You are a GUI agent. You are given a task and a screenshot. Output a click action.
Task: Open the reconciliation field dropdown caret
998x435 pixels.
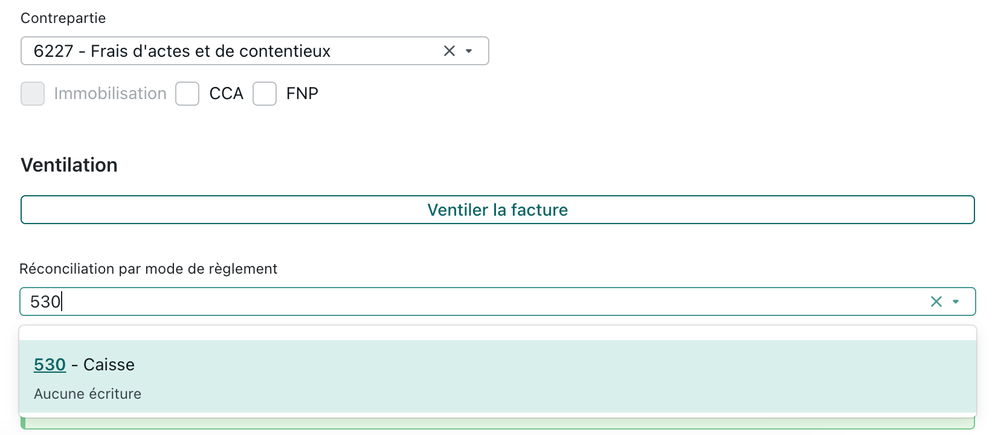pyautogui.click(x=956, y=302)
